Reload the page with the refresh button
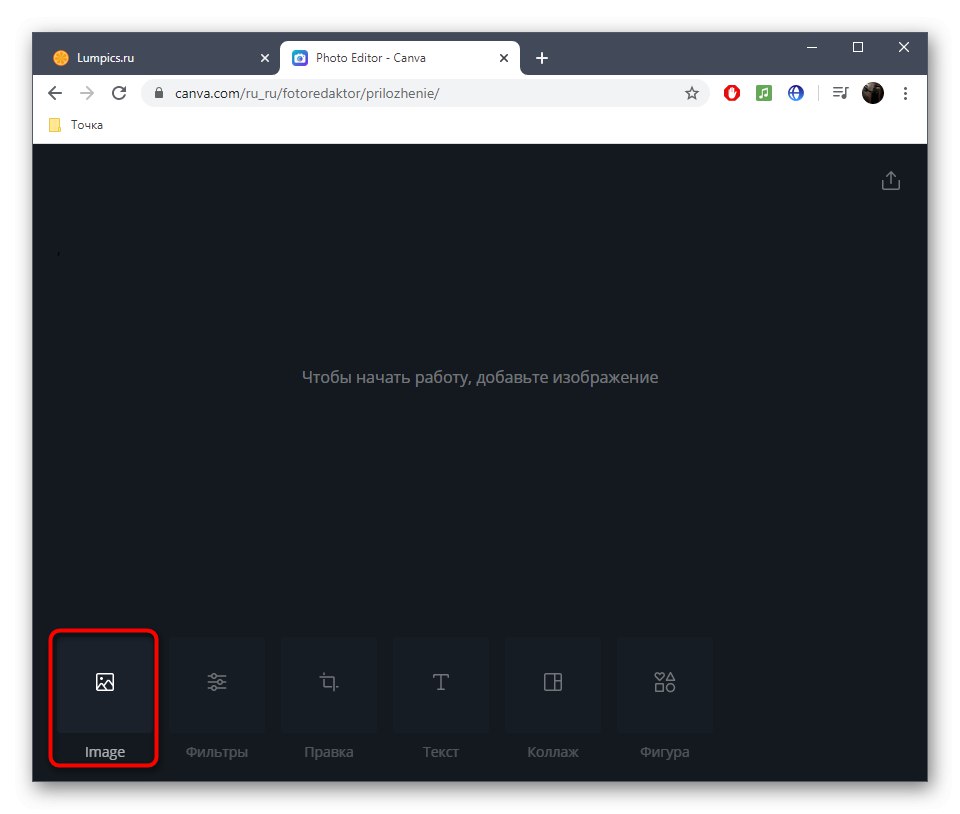Screen dimensions: 960x814 click(x=119, y=92)
